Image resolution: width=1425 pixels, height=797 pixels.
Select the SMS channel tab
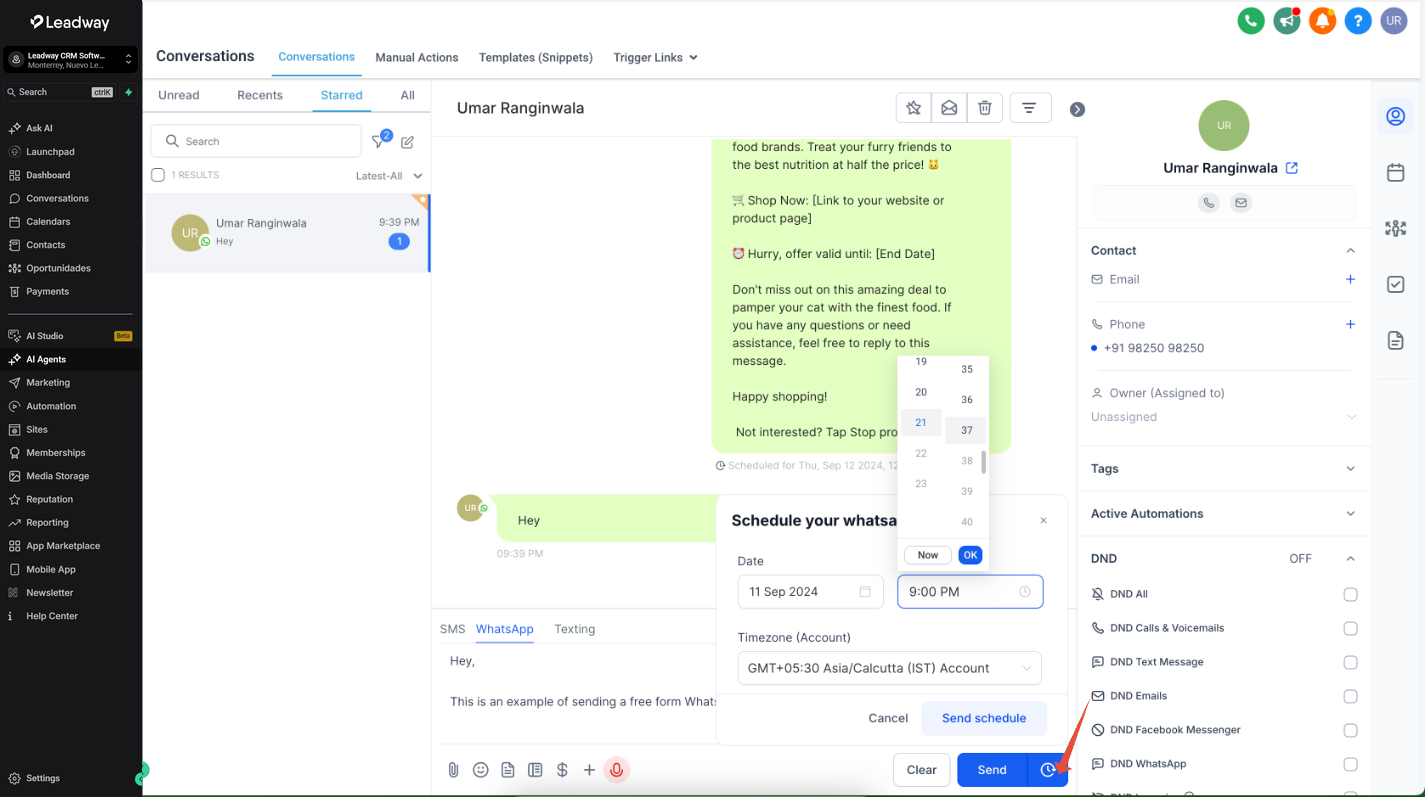tap(453, 629)
